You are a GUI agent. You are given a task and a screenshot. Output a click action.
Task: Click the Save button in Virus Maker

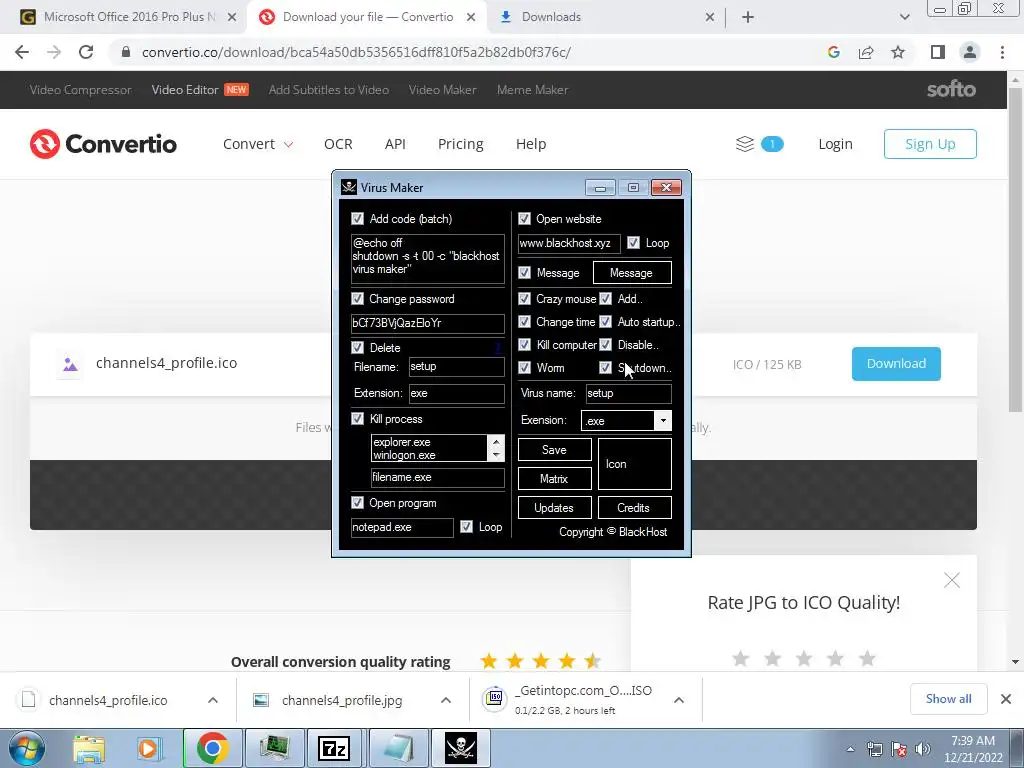coord(554,450)
